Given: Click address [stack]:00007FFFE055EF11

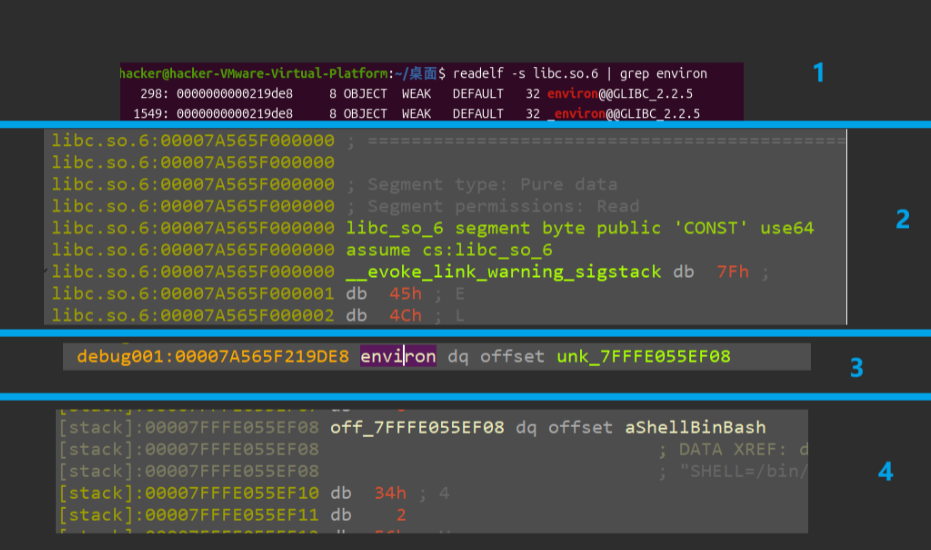Looking at the screenshot, I should point(189,515).
